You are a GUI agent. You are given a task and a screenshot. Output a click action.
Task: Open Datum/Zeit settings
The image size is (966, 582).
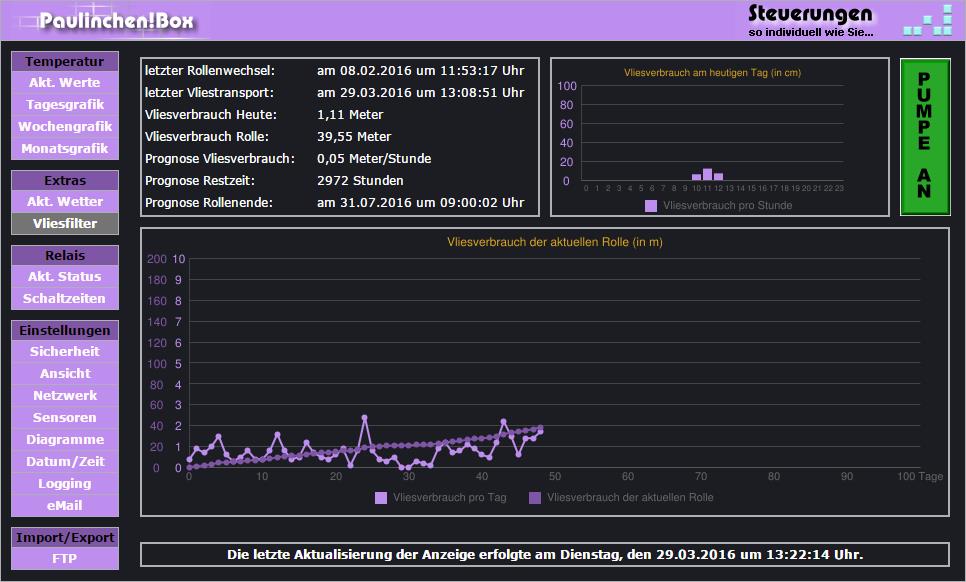[x=64, y=462]
